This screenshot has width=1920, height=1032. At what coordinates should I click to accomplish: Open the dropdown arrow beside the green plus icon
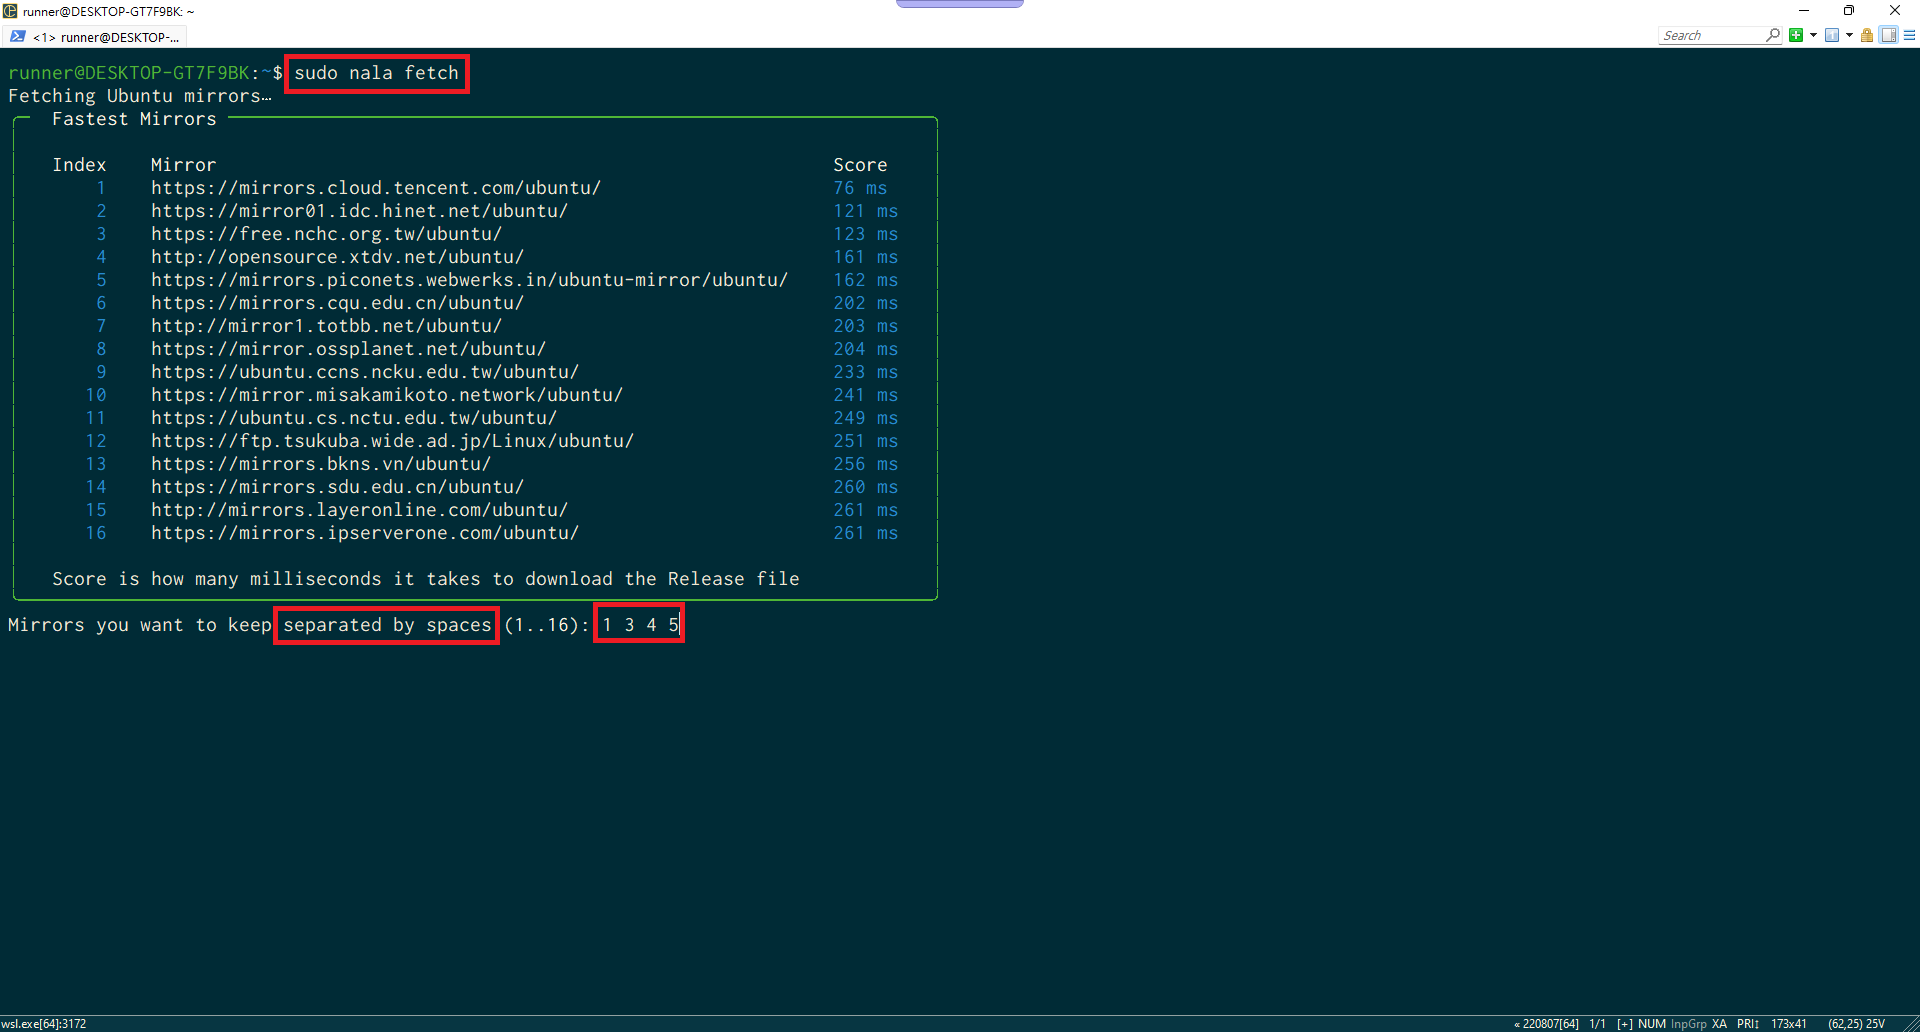pos(1813,35)
